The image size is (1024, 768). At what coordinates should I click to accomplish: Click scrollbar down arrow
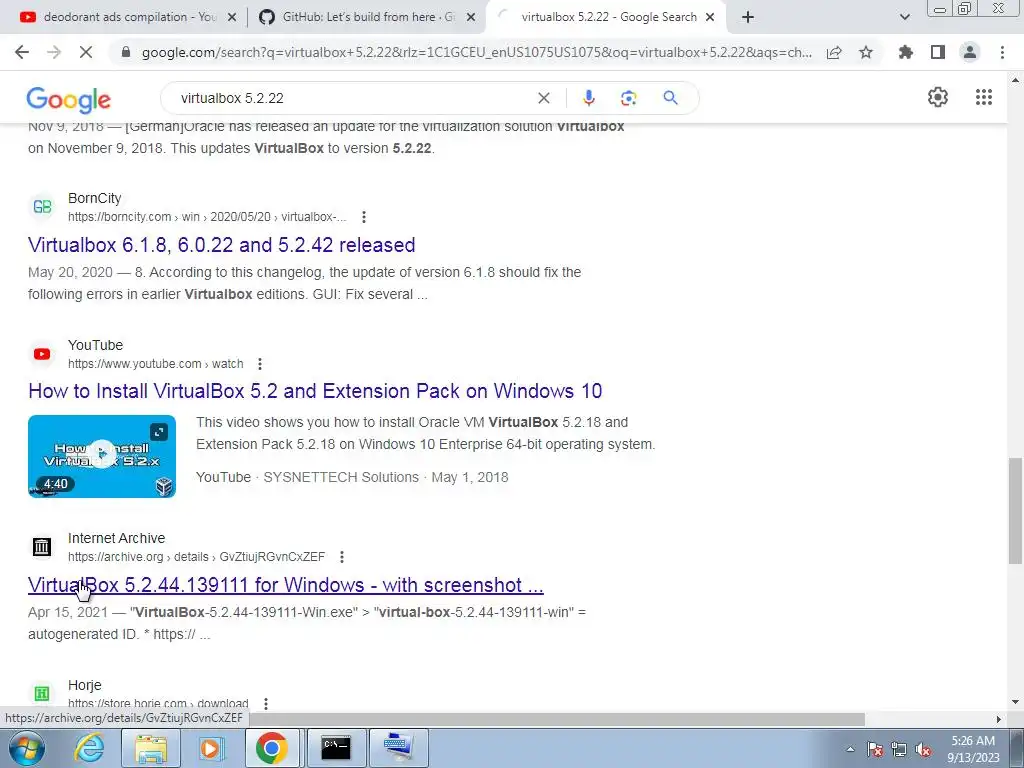point(1016,703)
